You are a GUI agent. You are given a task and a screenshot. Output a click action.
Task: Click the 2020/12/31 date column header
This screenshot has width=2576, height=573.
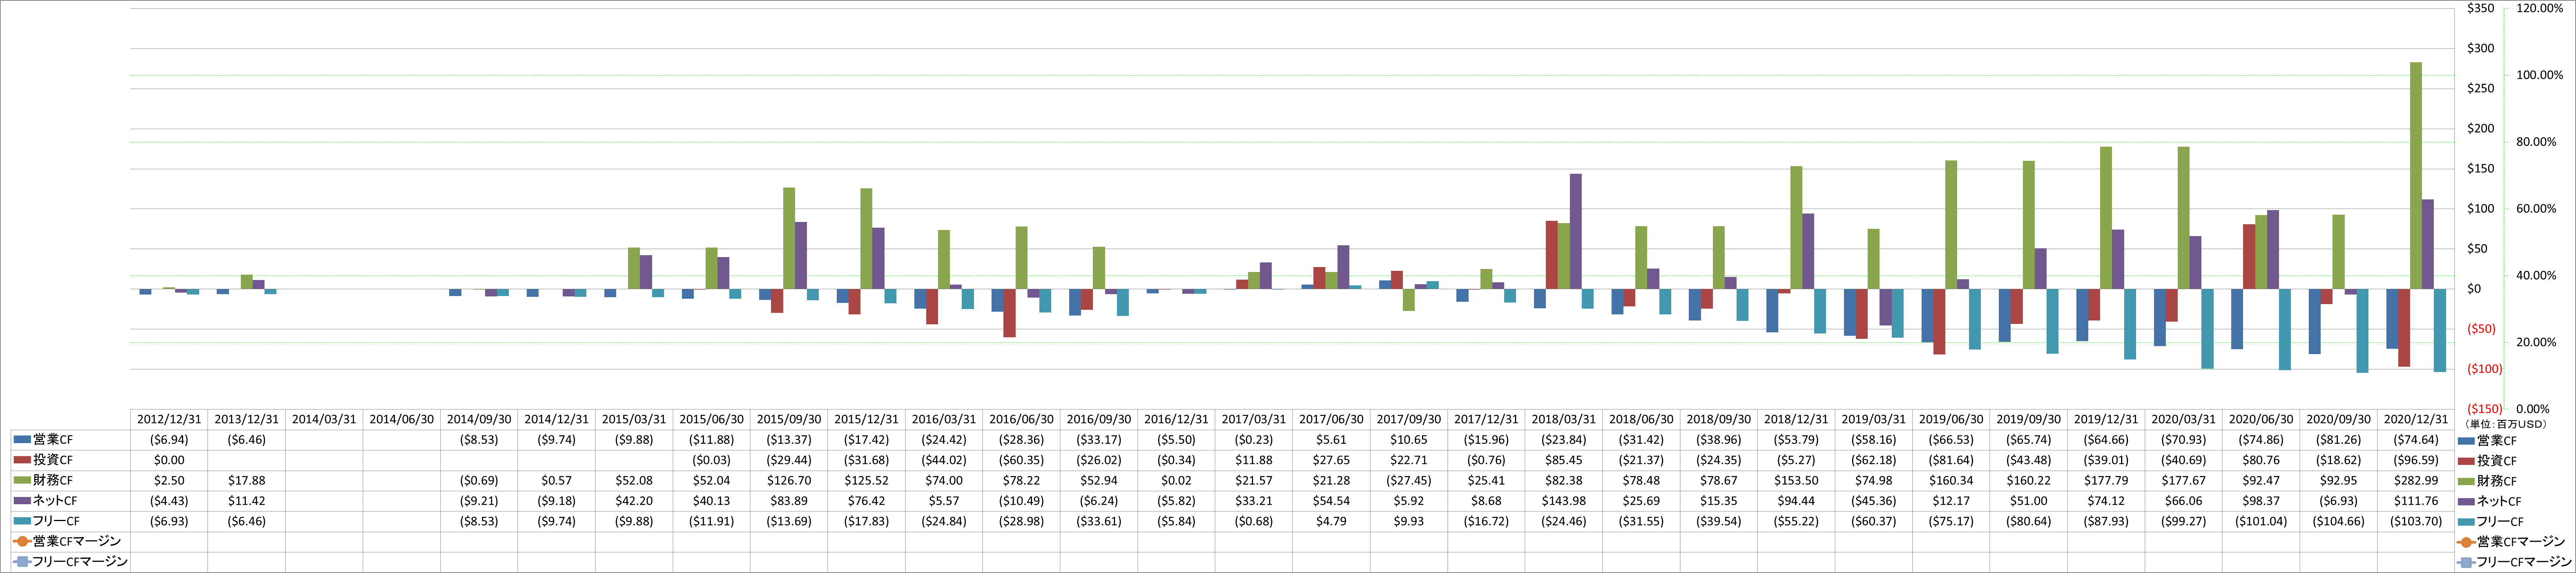coord(2416,419)
